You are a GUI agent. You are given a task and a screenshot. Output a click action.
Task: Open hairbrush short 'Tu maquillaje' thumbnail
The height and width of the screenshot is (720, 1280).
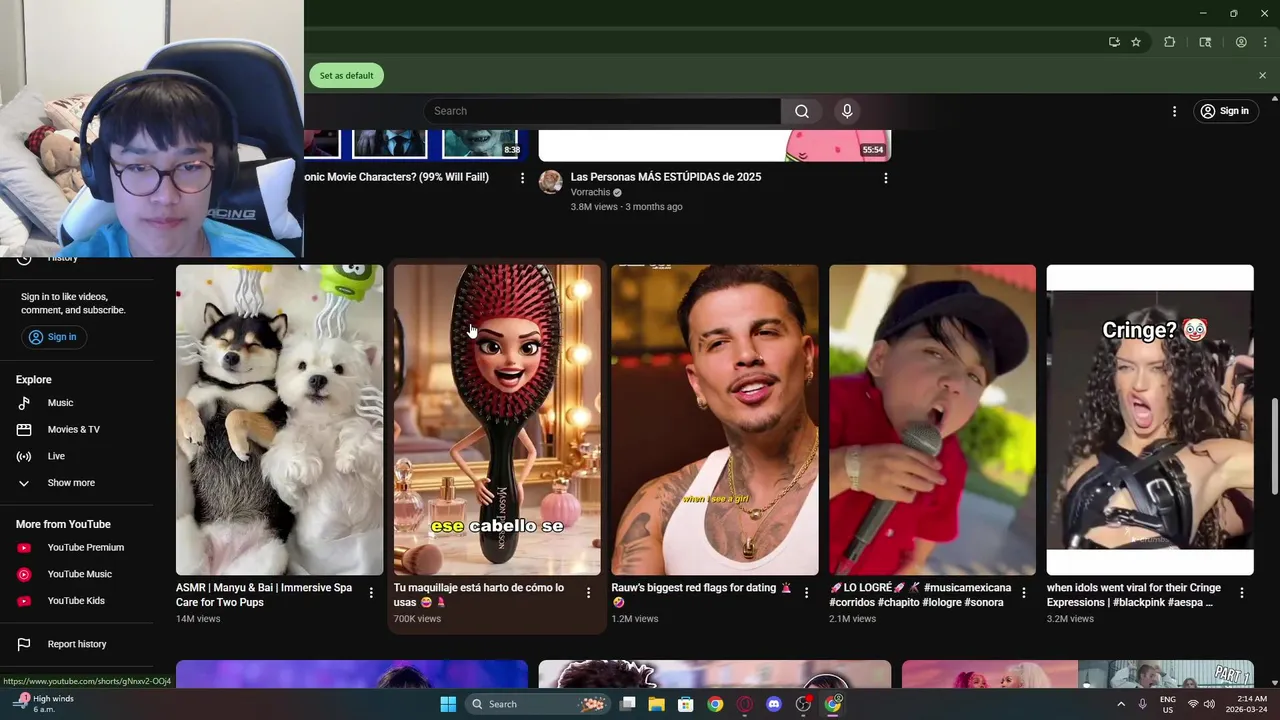[497, 420]
